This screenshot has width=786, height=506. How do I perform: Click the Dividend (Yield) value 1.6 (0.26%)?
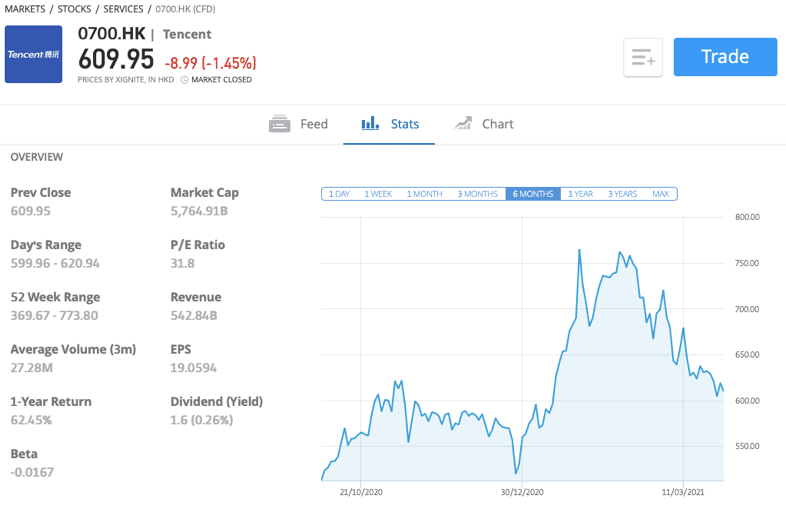(x=202, y=420)
